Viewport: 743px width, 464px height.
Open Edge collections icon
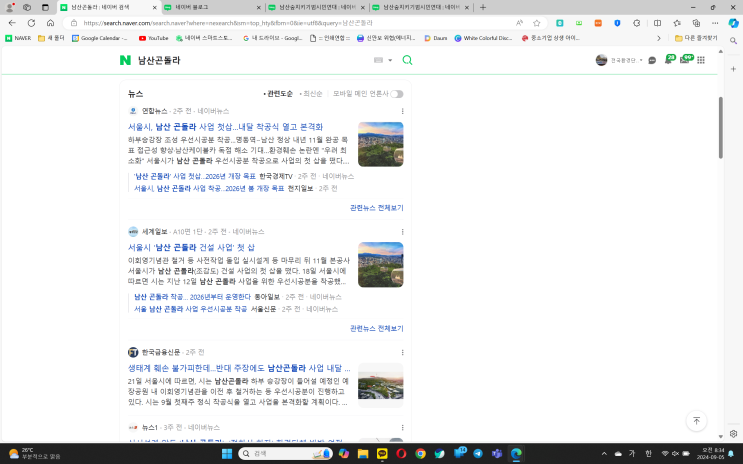pos(696,23)
